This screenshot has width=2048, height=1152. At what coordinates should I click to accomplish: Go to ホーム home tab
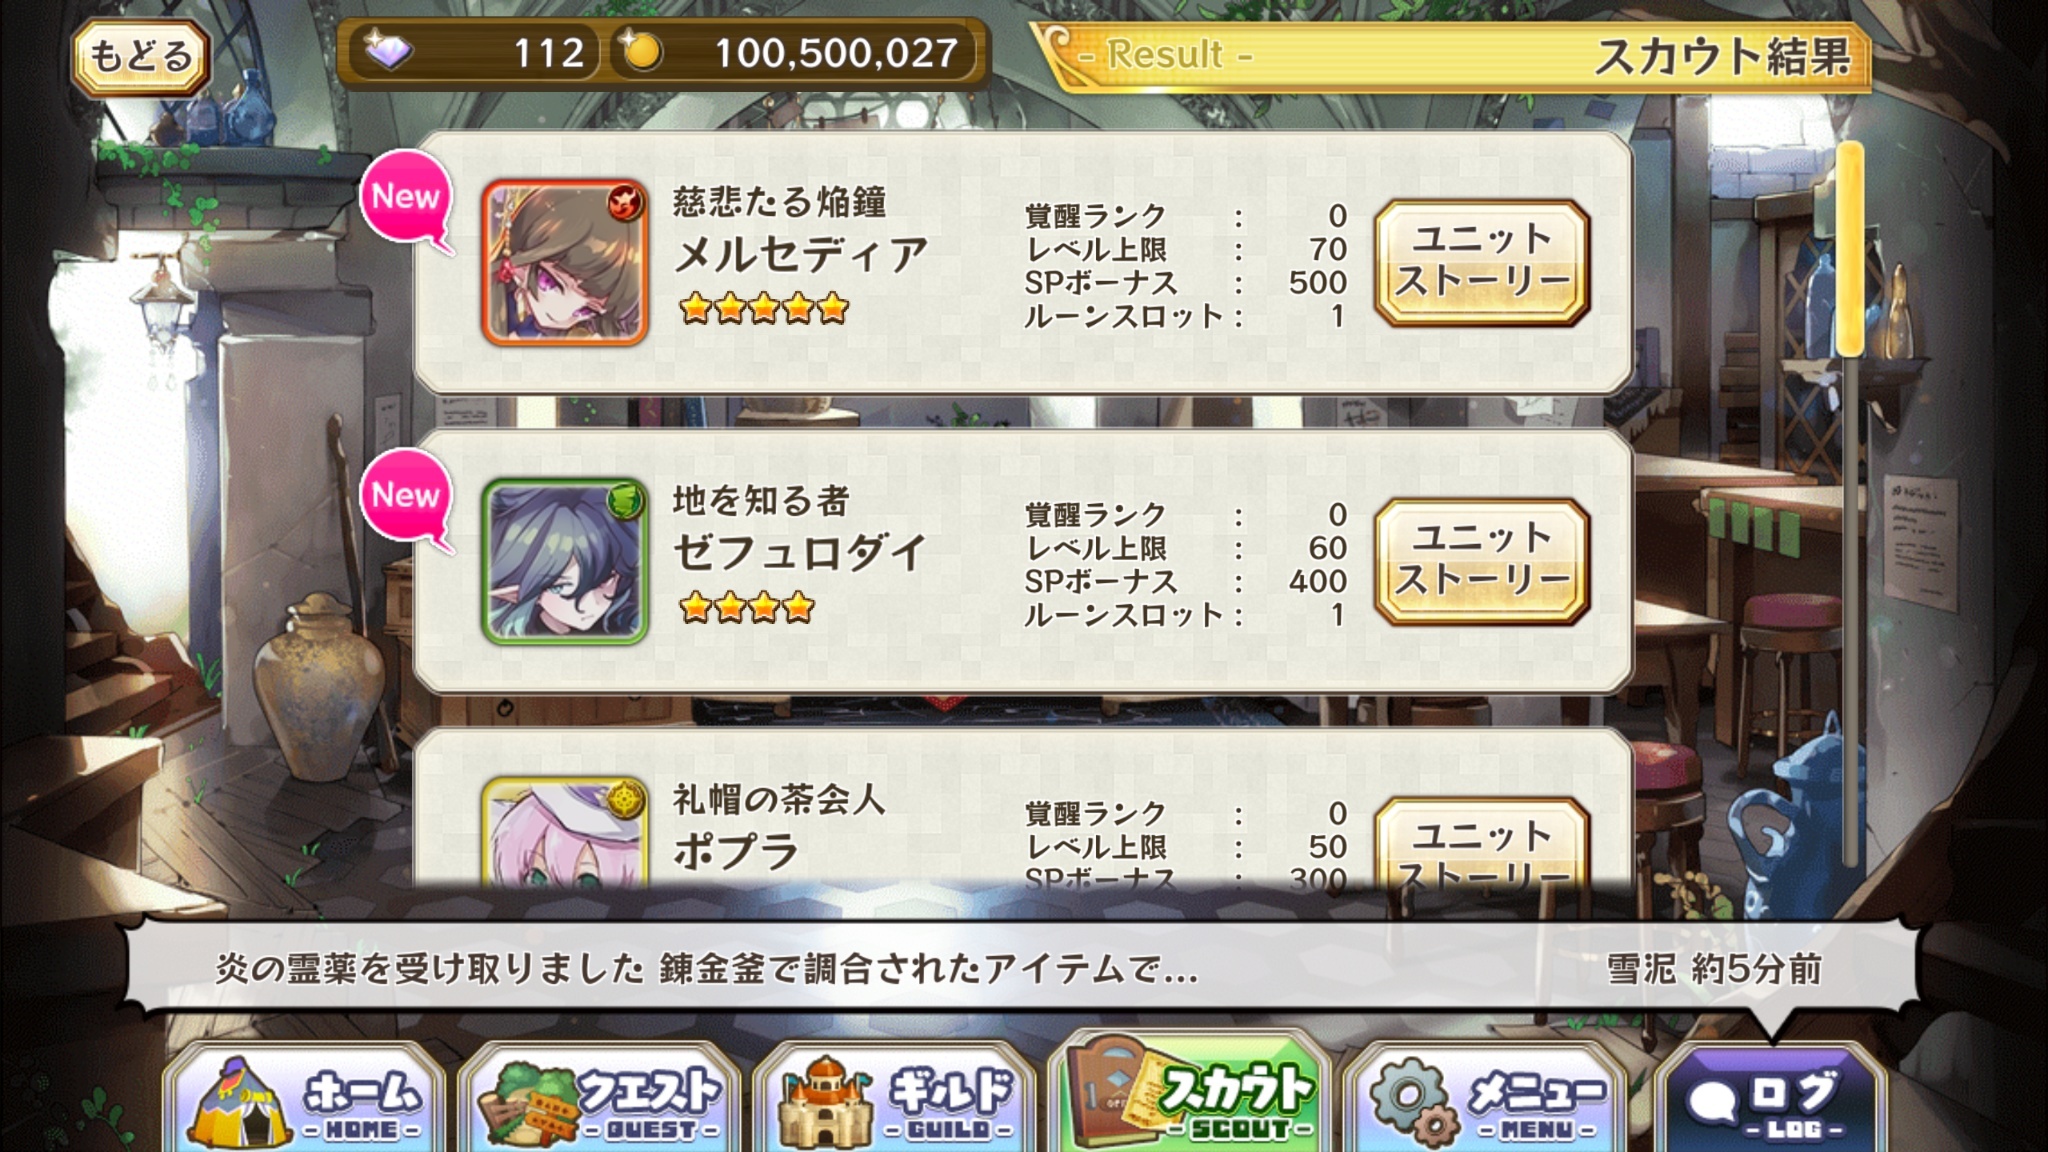click(305, 1098)
